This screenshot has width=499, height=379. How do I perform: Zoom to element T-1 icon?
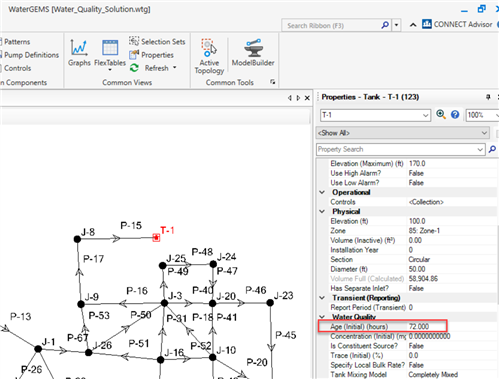[441, 115]
